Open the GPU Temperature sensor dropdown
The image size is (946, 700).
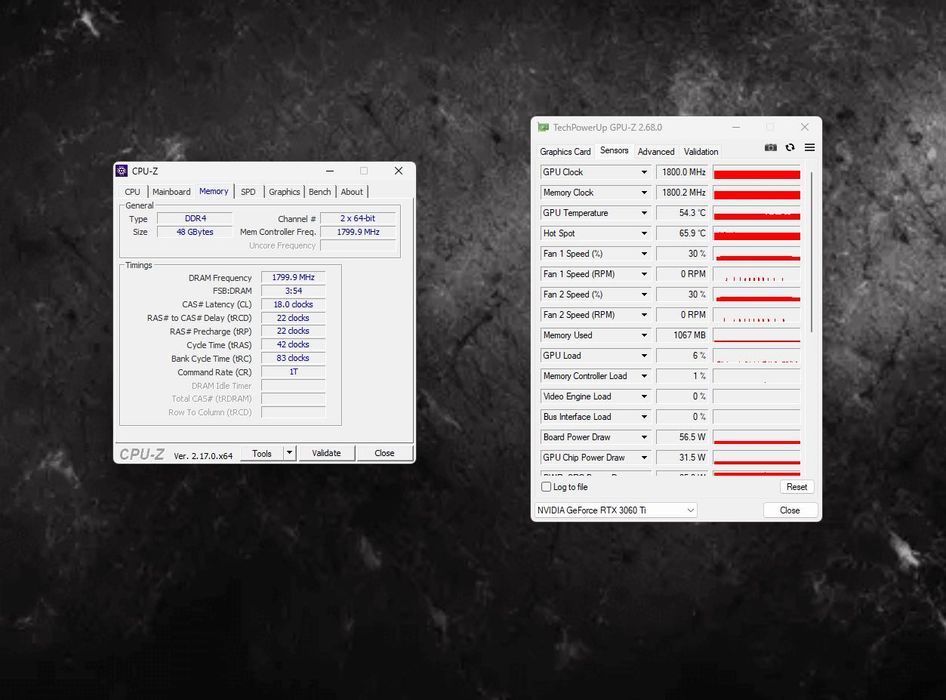[644, 213]
